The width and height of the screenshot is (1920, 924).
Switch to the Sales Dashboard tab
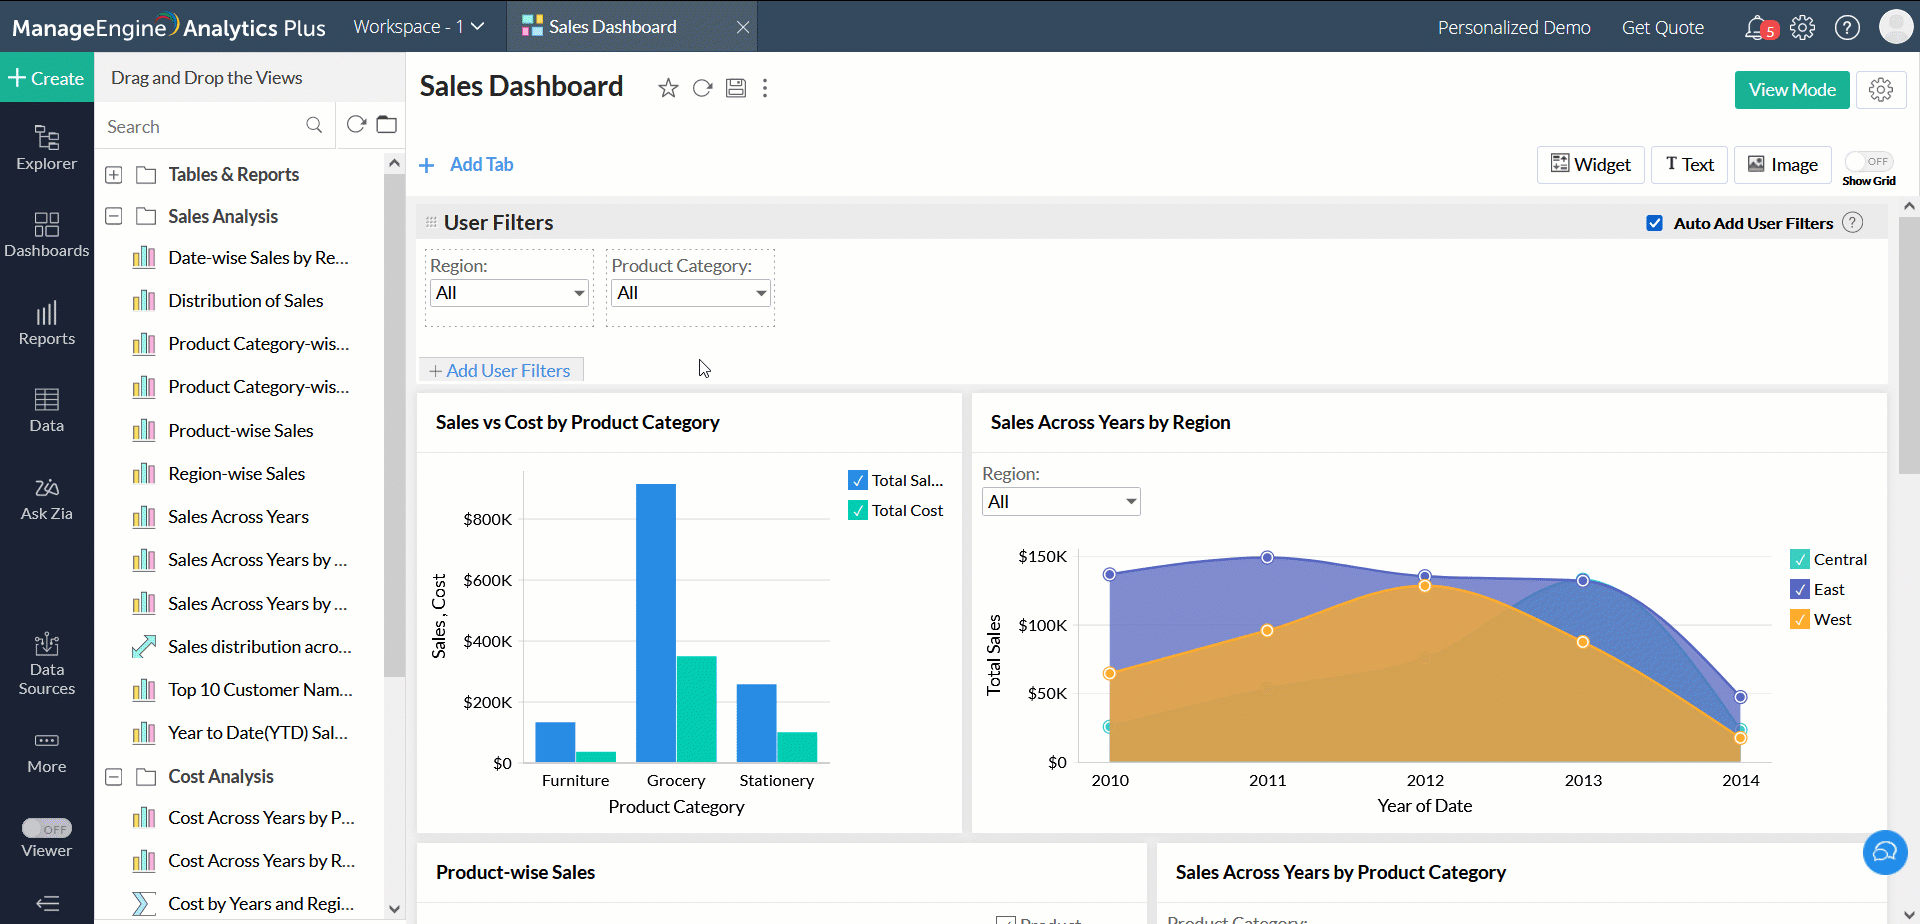click(x=612, y=27)
